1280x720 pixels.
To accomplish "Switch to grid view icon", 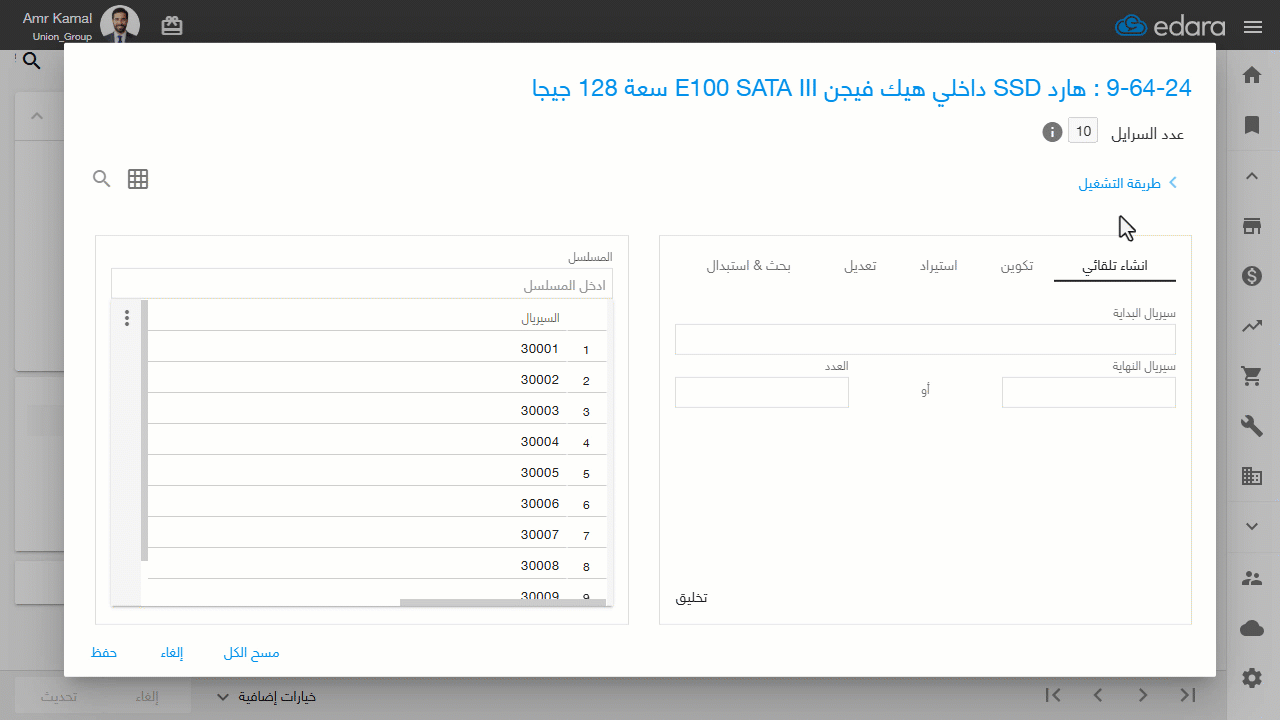I will tap(138, 179).
